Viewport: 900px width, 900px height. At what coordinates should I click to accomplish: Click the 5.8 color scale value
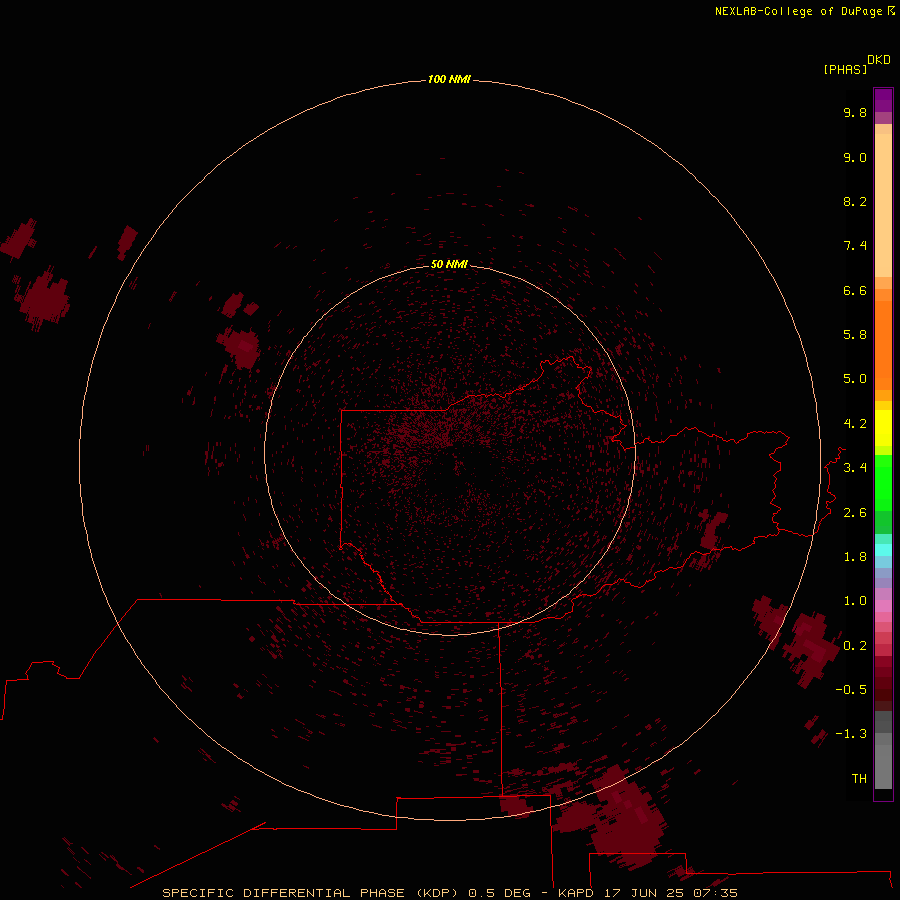tap(855, 335)
